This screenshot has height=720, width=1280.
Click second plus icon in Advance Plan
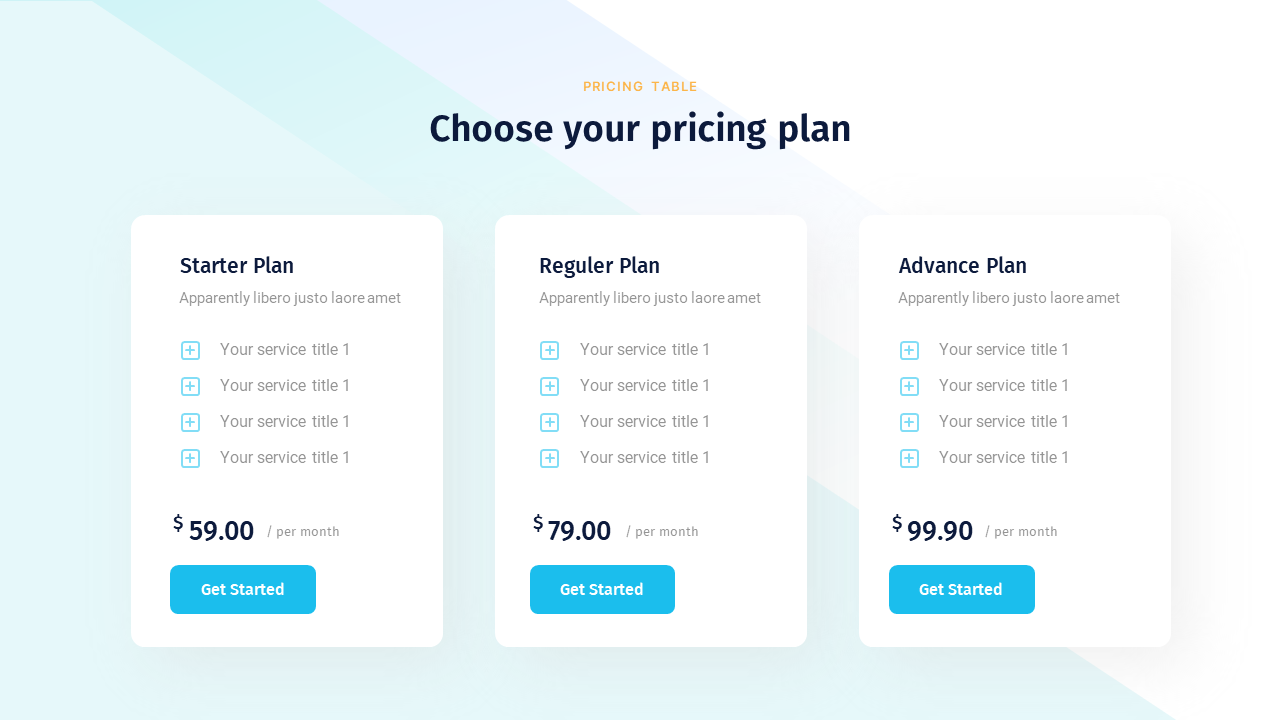pyautogui.click(x=909, y=386)
